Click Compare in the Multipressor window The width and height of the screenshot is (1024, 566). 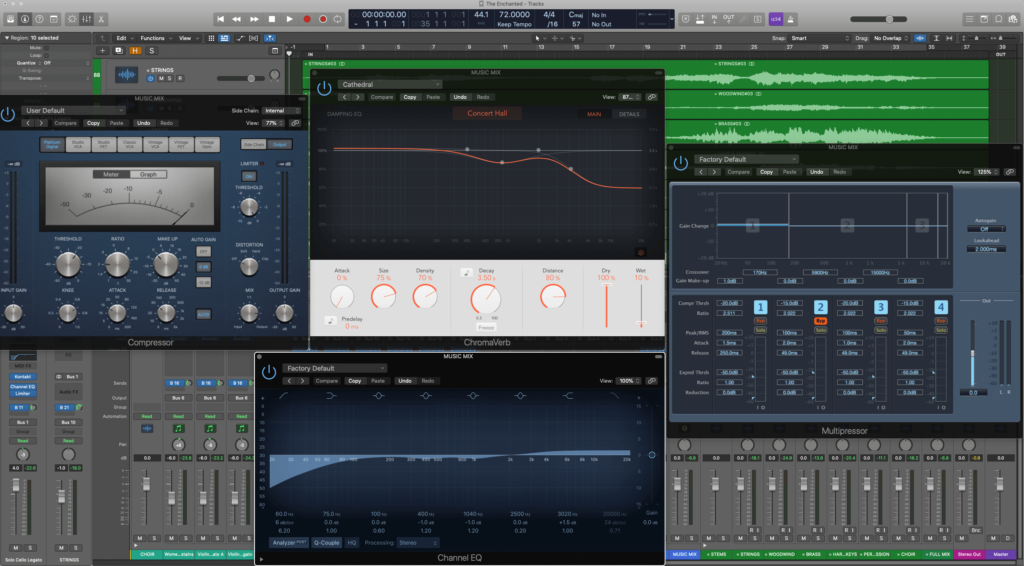coord(738,172)
